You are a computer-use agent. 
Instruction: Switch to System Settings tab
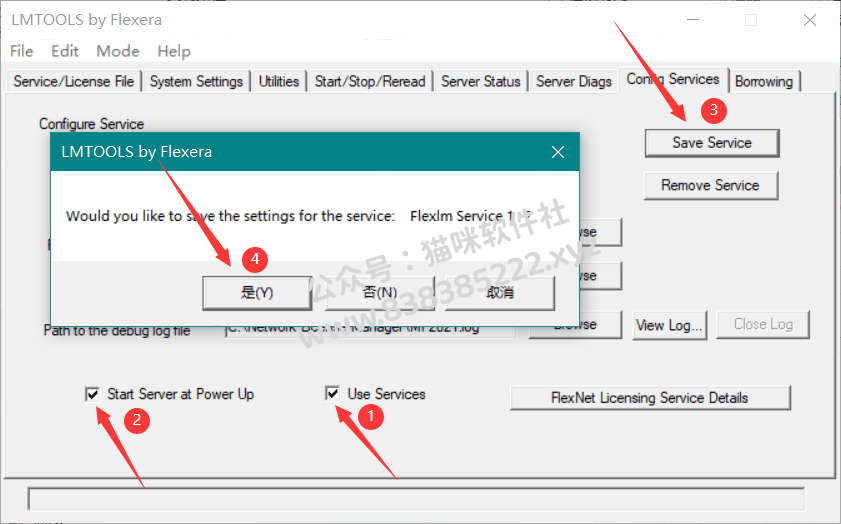(196, 82)
